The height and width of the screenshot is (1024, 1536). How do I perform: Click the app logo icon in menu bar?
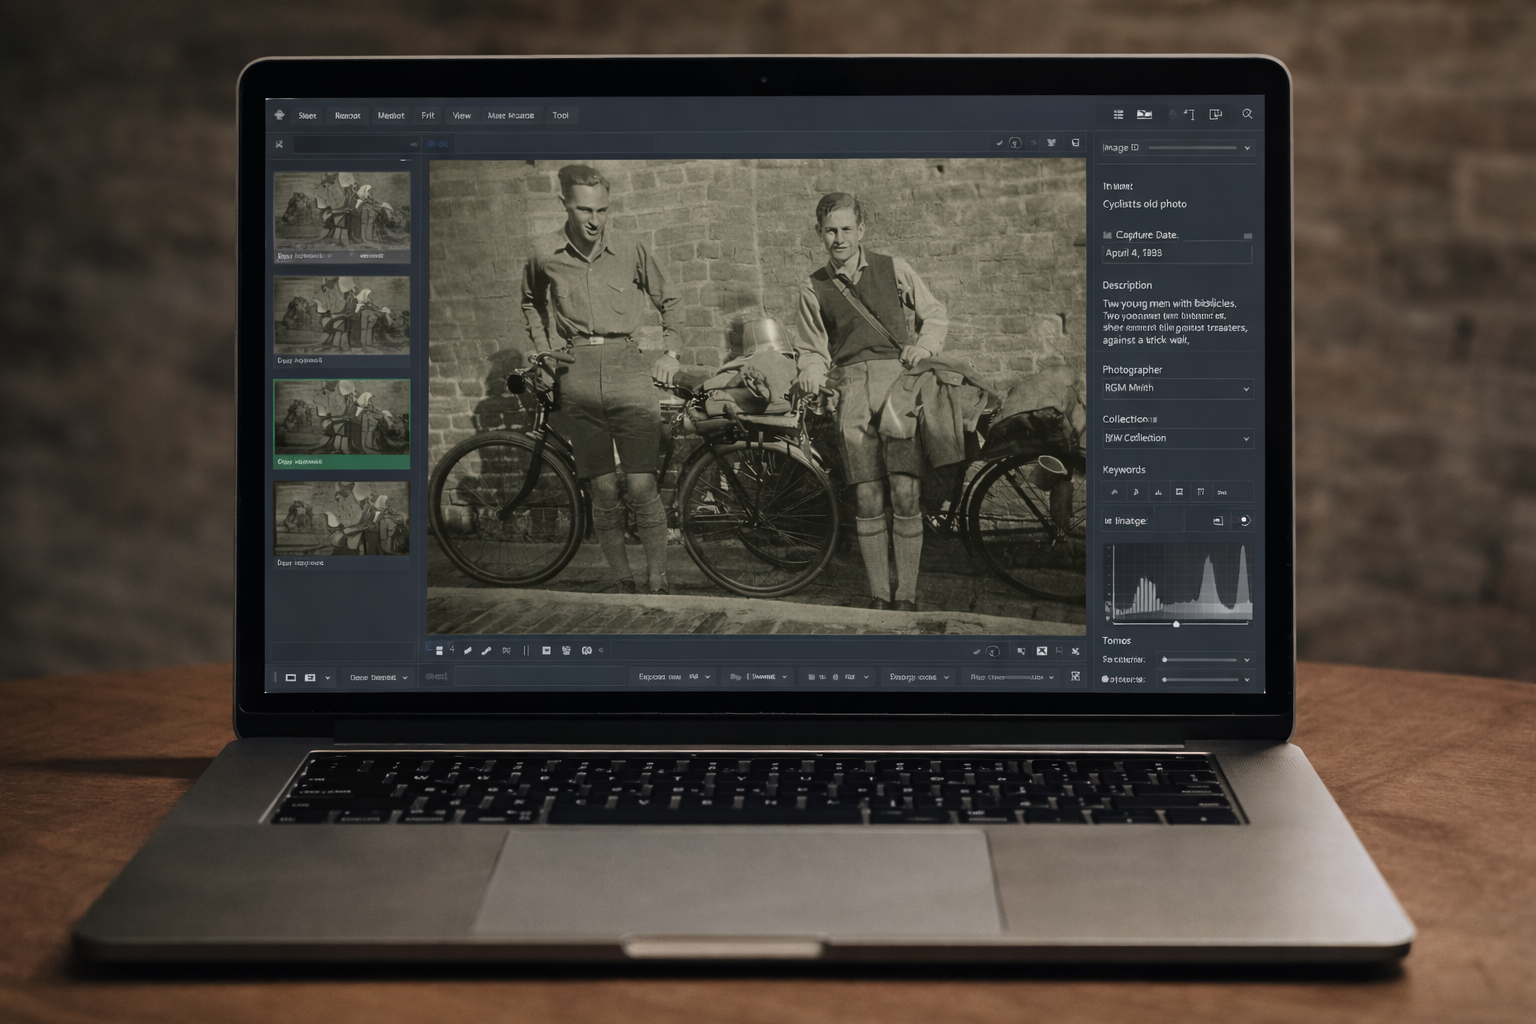pos(280,115)
